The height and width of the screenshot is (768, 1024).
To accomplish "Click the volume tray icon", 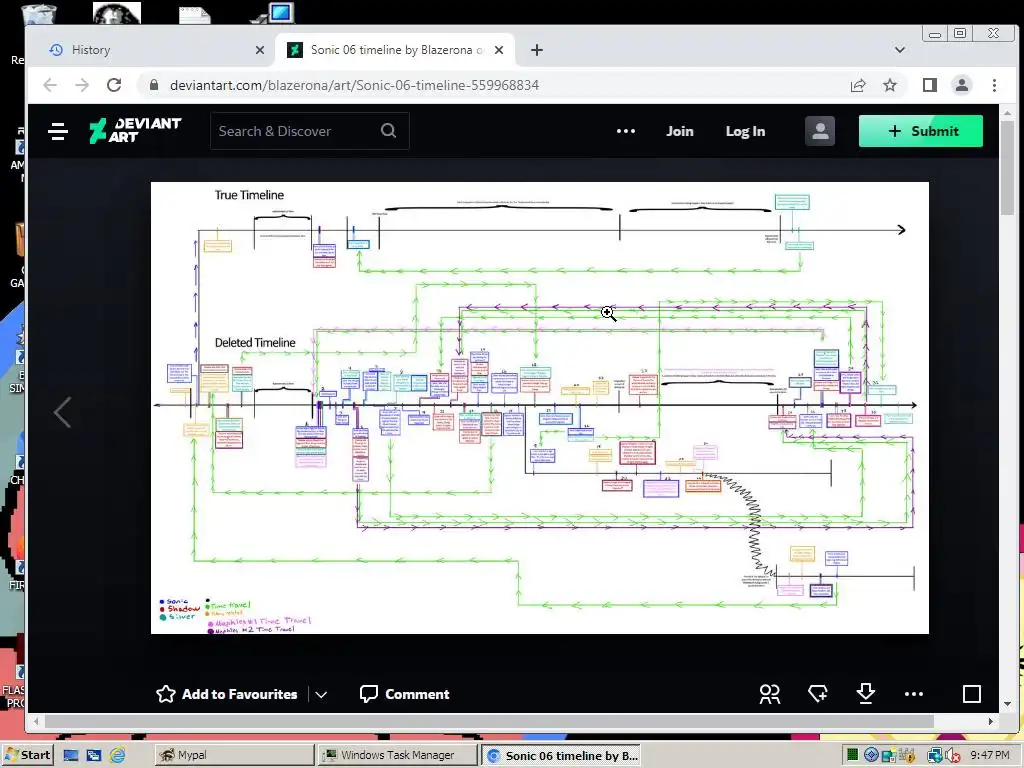I will tap(952, 756).
